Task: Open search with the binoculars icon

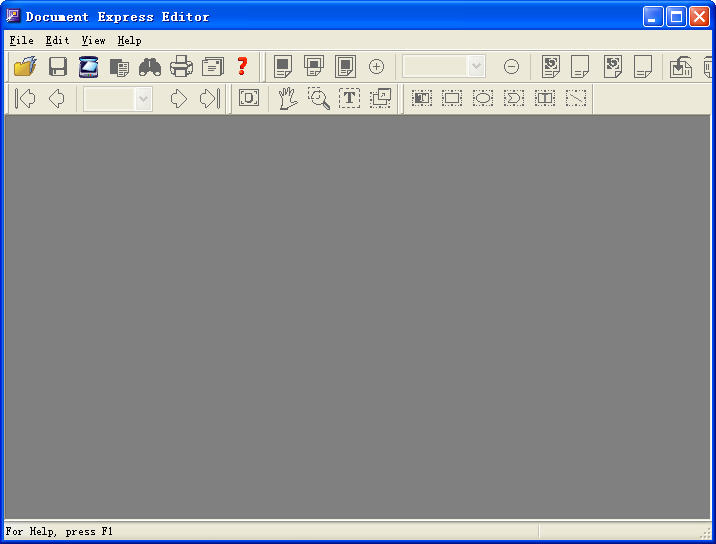Action: (x=150, y=67)
